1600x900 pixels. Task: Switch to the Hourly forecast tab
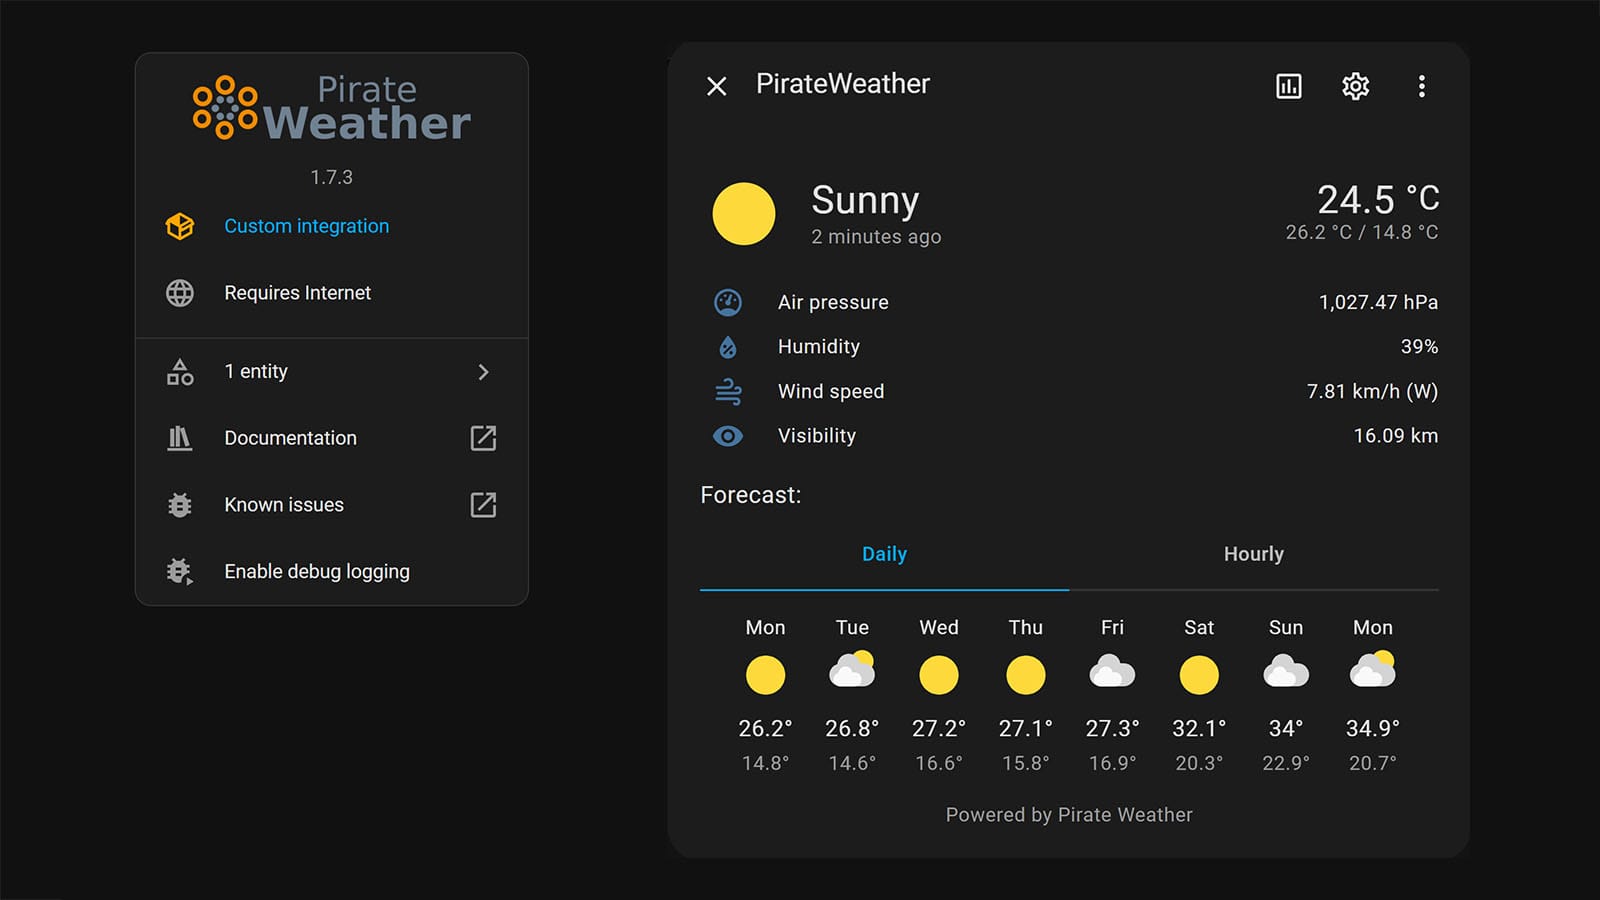(1254, 554)
